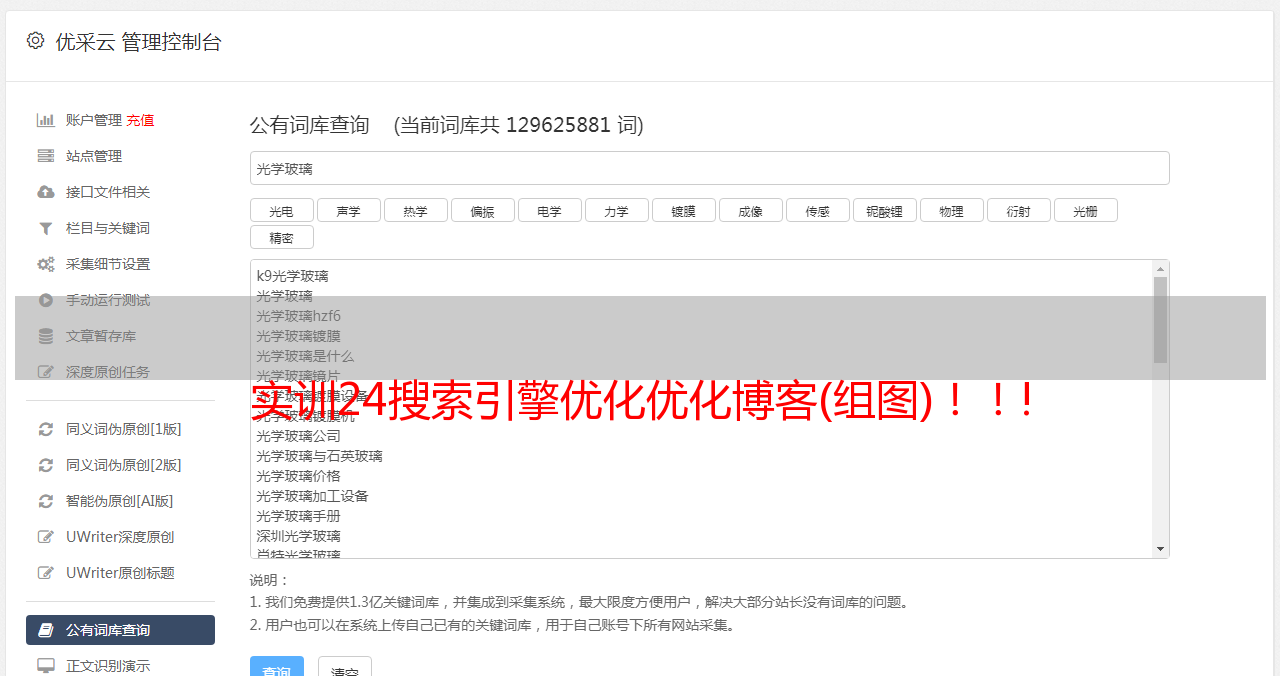This screenshot has height=676, width=1280.
Task: Click the 传感 tag button
Action: point(817,211)
